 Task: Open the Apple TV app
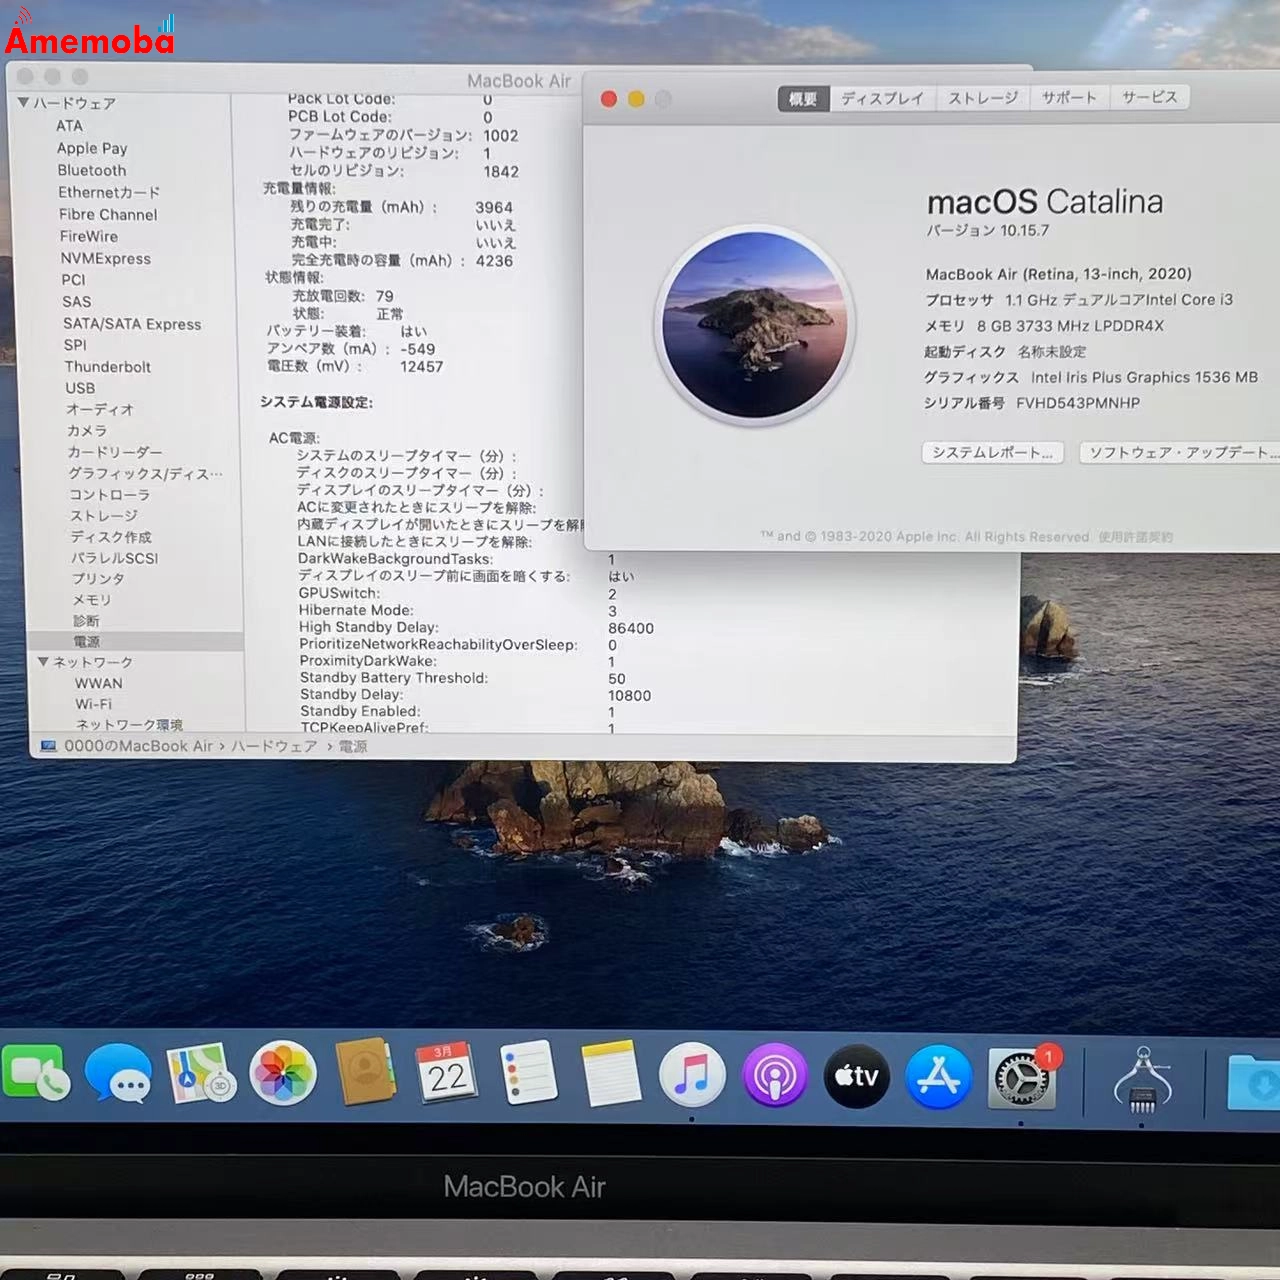coord(857,1075)
